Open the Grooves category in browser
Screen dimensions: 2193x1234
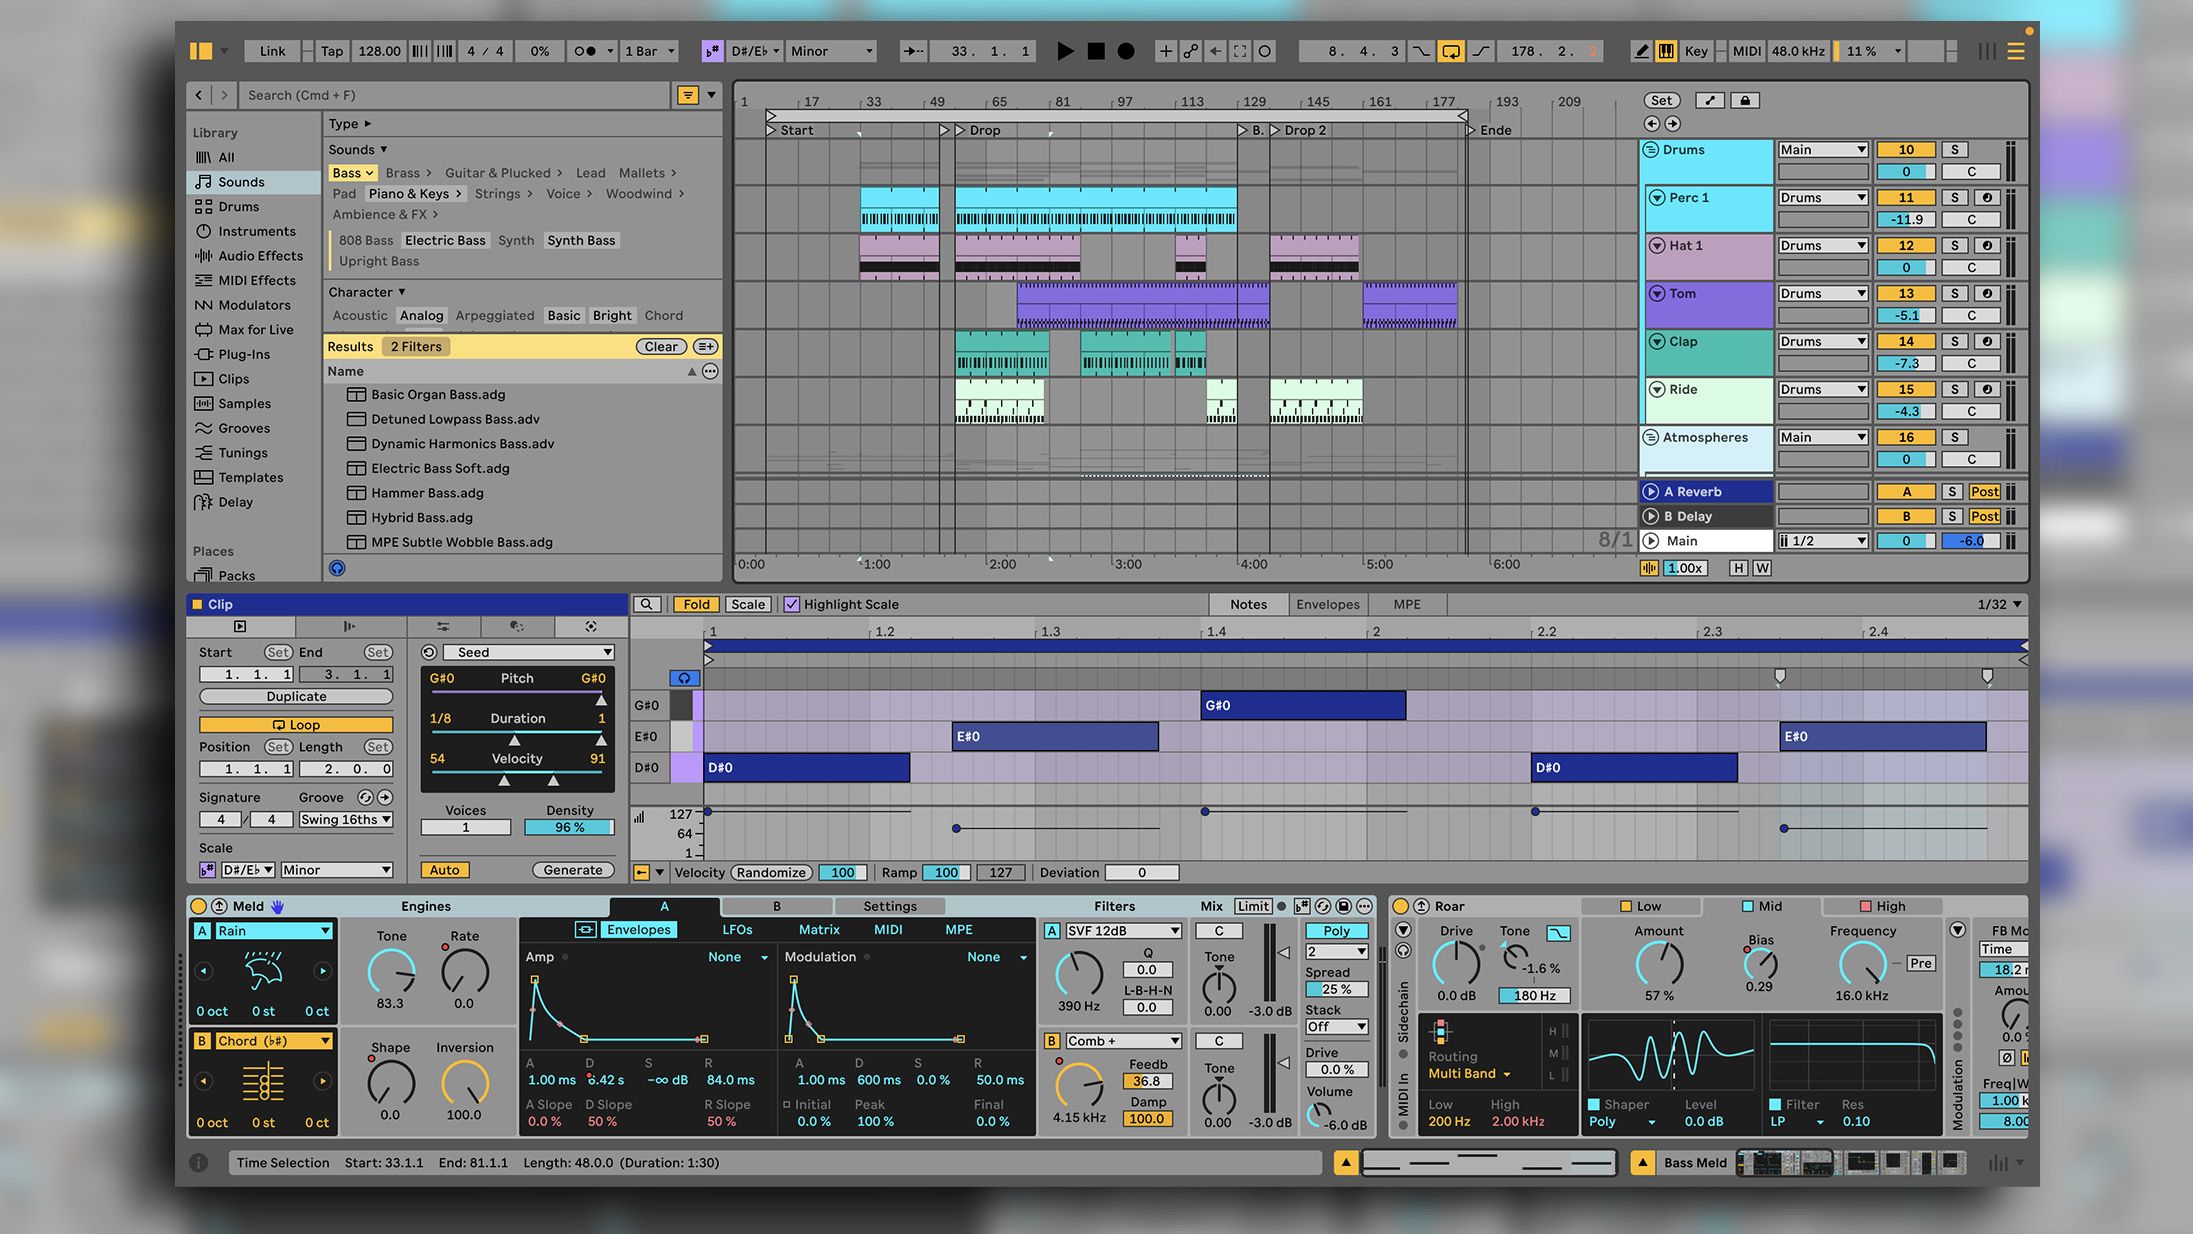[244, 428]
